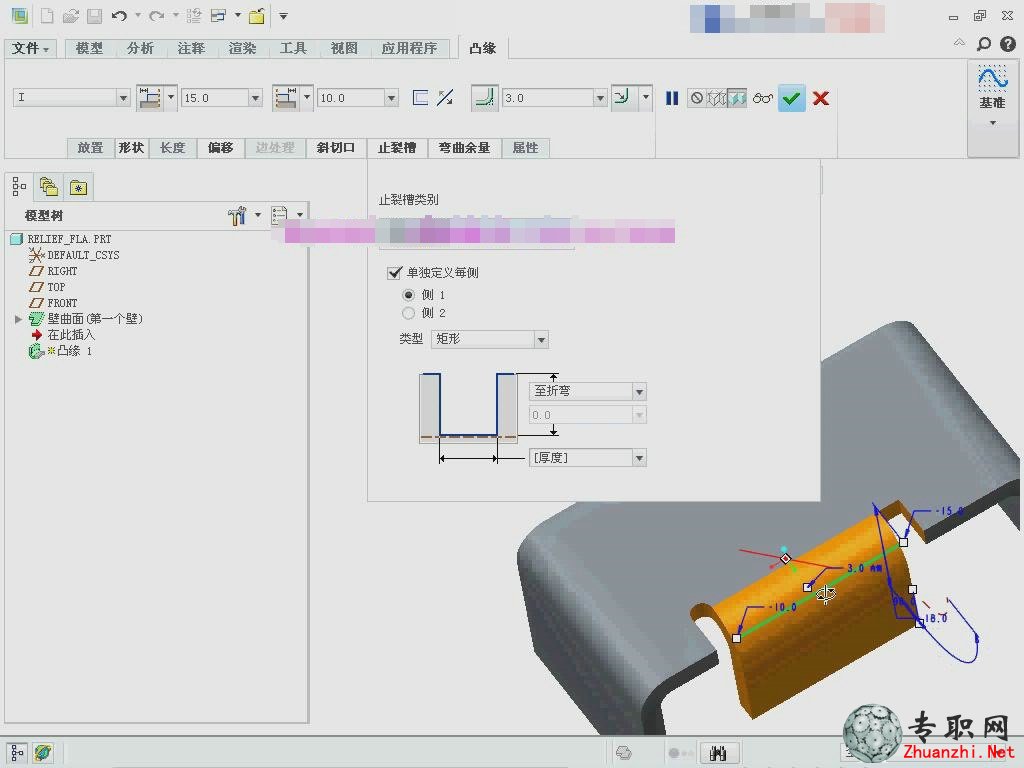The image size is (1024, 768).
Task: Click the Close window folder icon
Action: pyautogui.click(x=257, y=16)
